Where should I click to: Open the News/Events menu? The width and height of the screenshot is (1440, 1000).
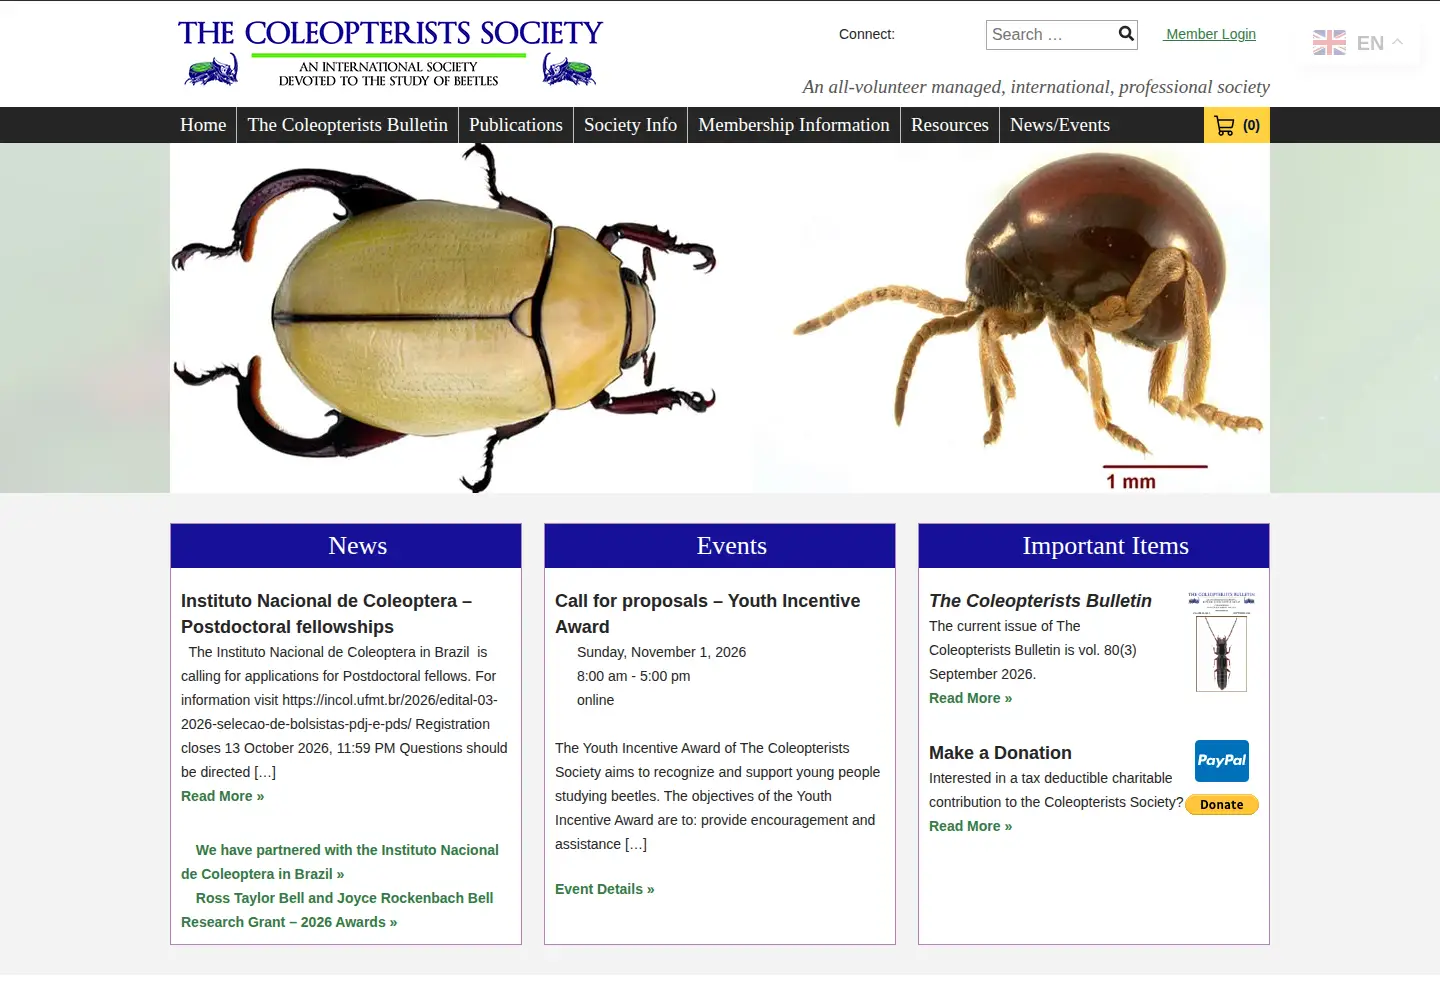[x=1060, y=125]
